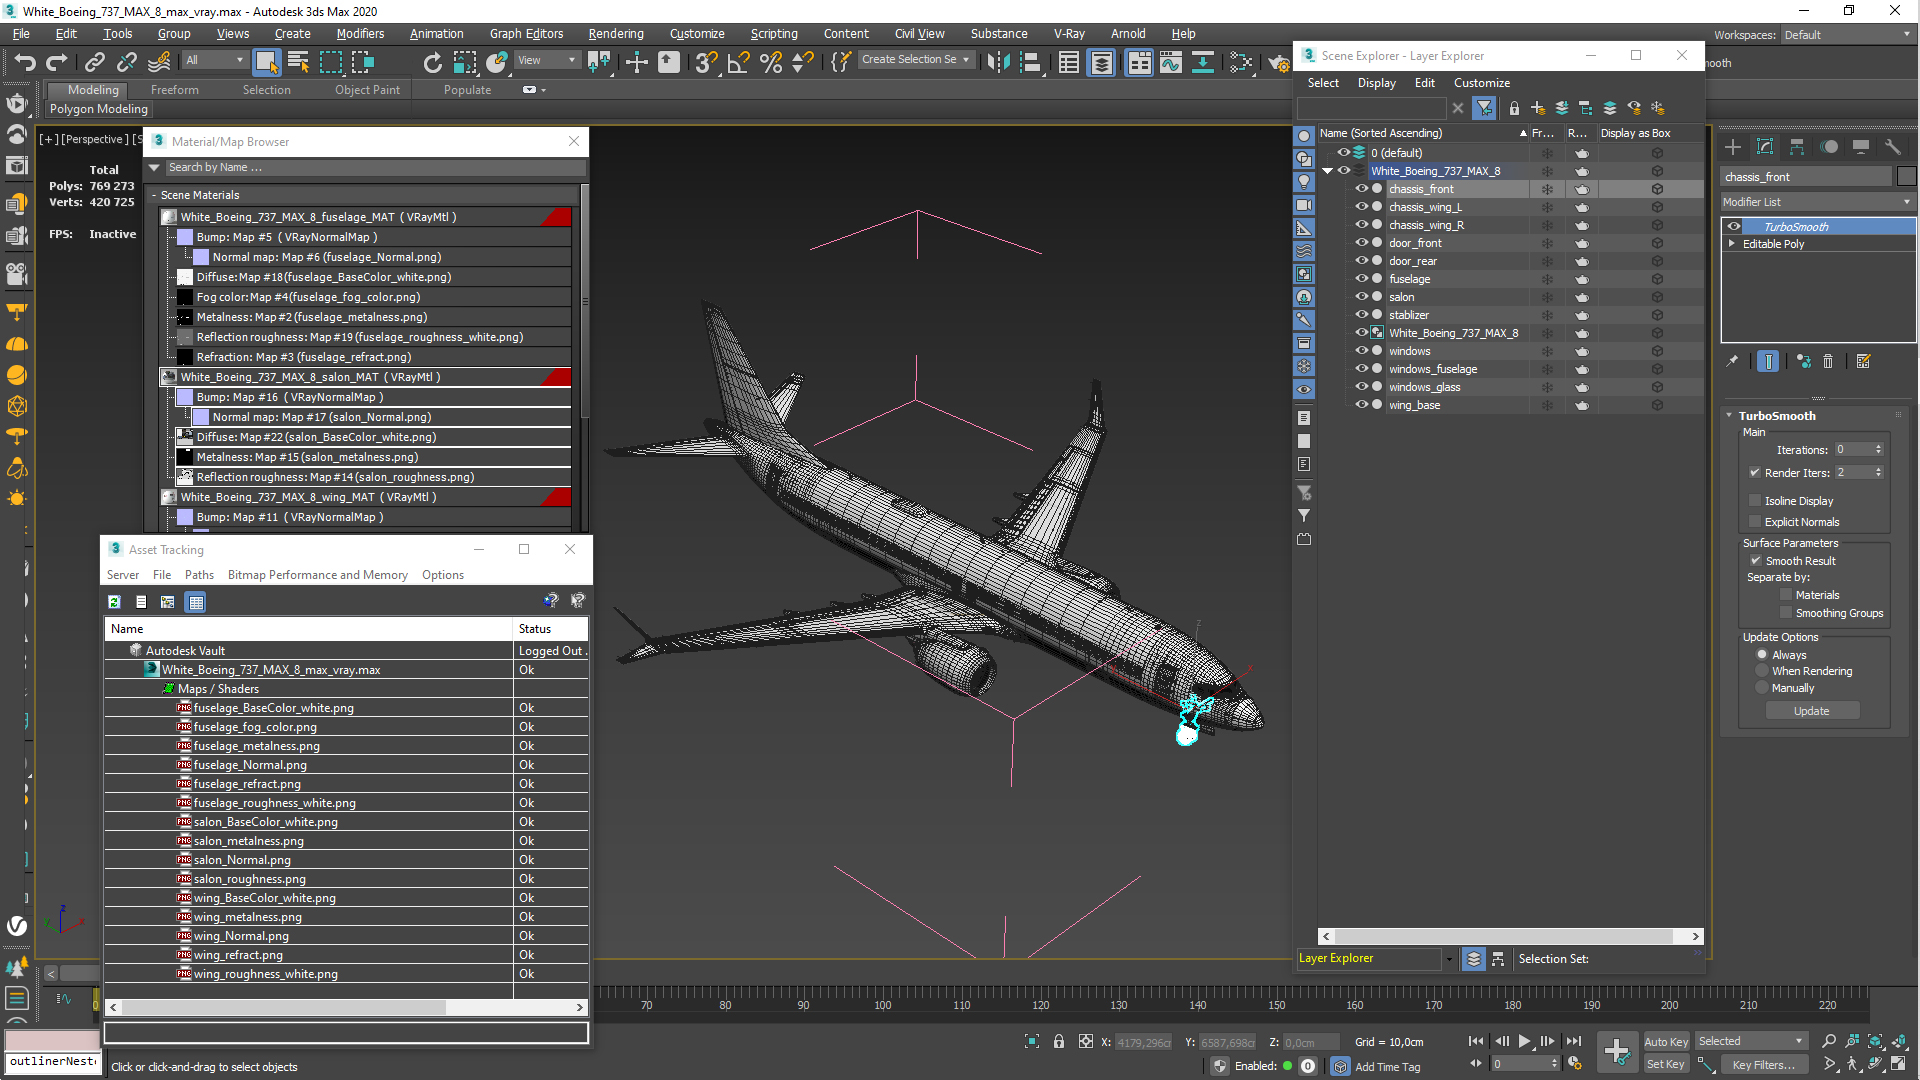Enable Separate by Smoothing Groups
This screenshot has width=1920, height=1080.
1786,613
